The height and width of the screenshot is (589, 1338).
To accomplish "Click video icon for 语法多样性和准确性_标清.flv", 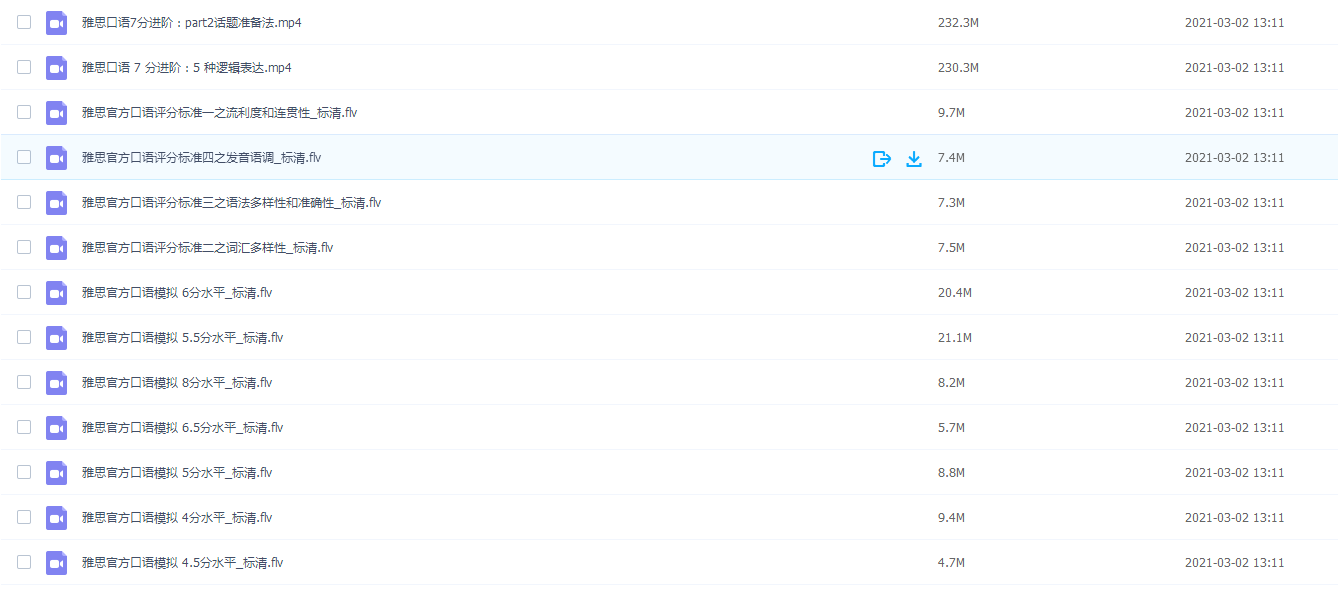I will (x=56, y=203).
